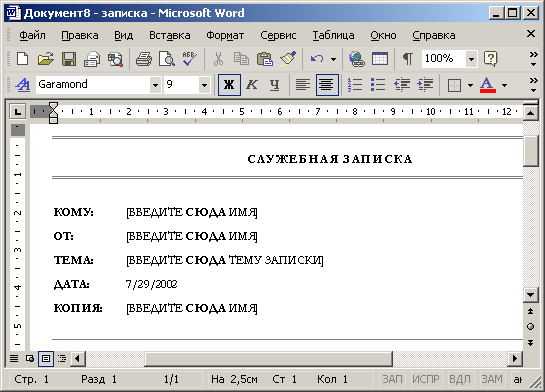Open the 100% zoom dropdown
The height and width of the screenshot is (392, 545).
pyautogui.click(x=471, y=59)
